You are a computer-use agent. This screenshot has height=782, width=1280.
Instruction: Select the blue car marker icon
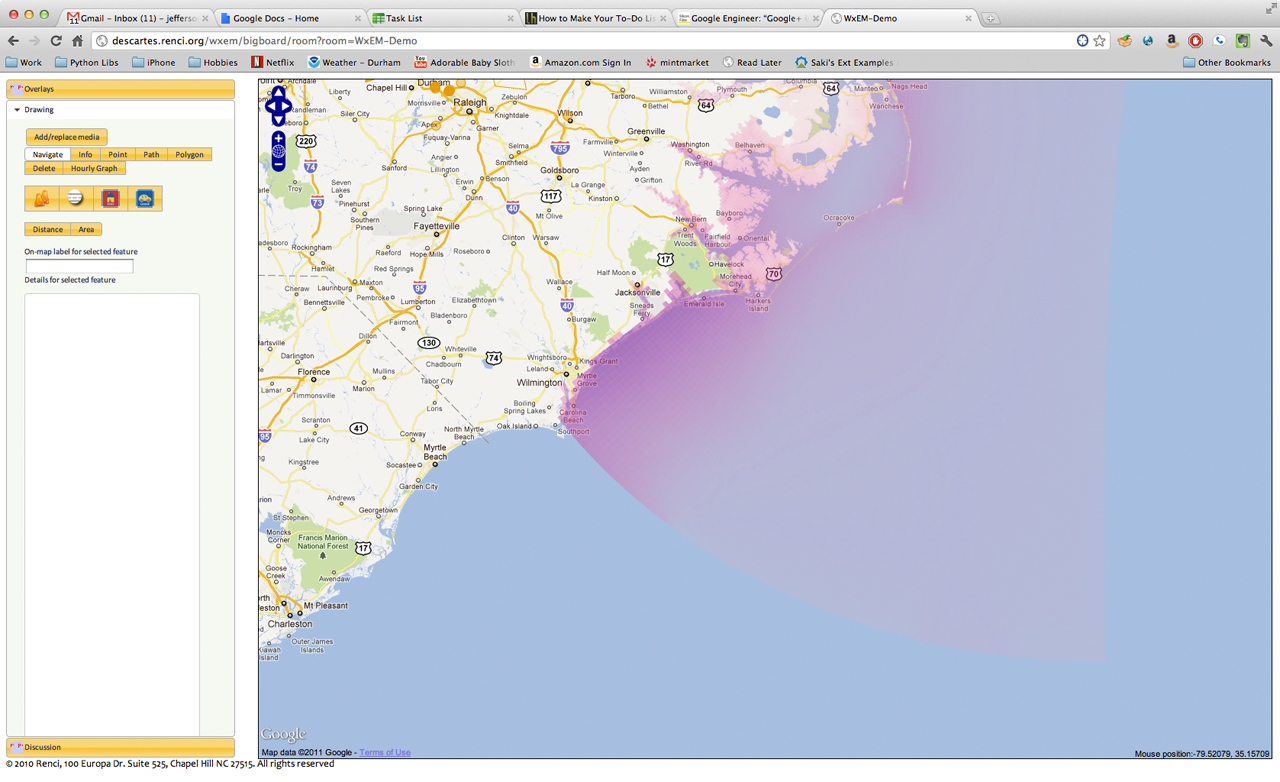[x=145, y=199]
